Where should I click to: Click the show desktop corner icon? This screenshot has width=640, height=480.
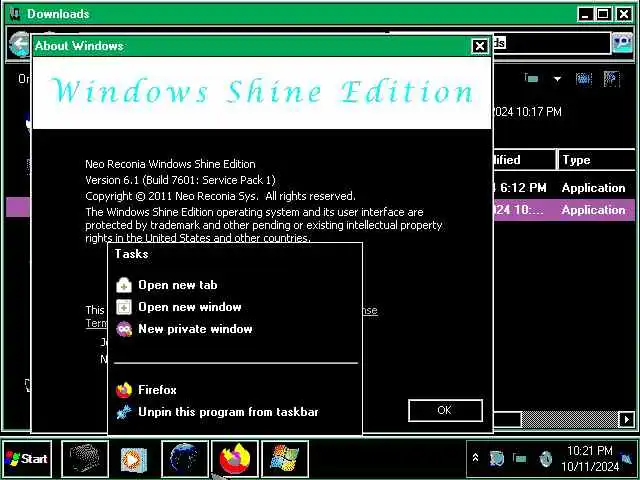click(627, 458)
